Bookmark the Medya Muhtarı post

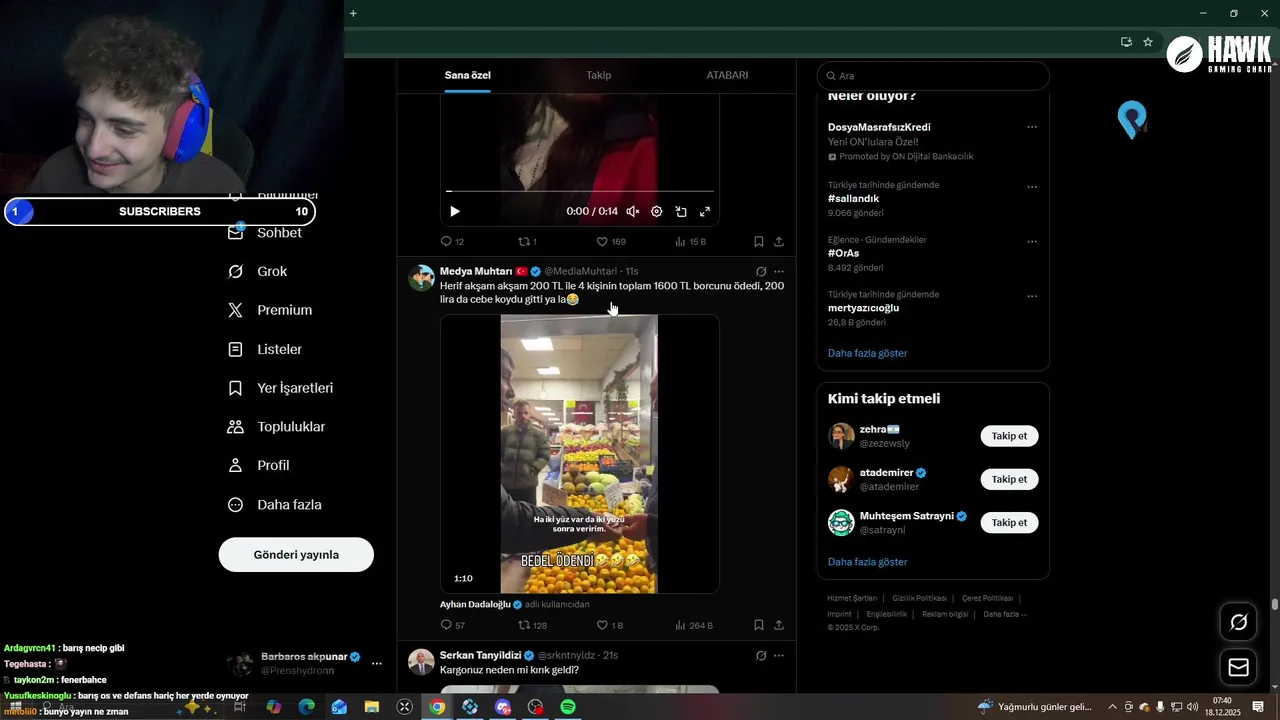pos(759,625)
